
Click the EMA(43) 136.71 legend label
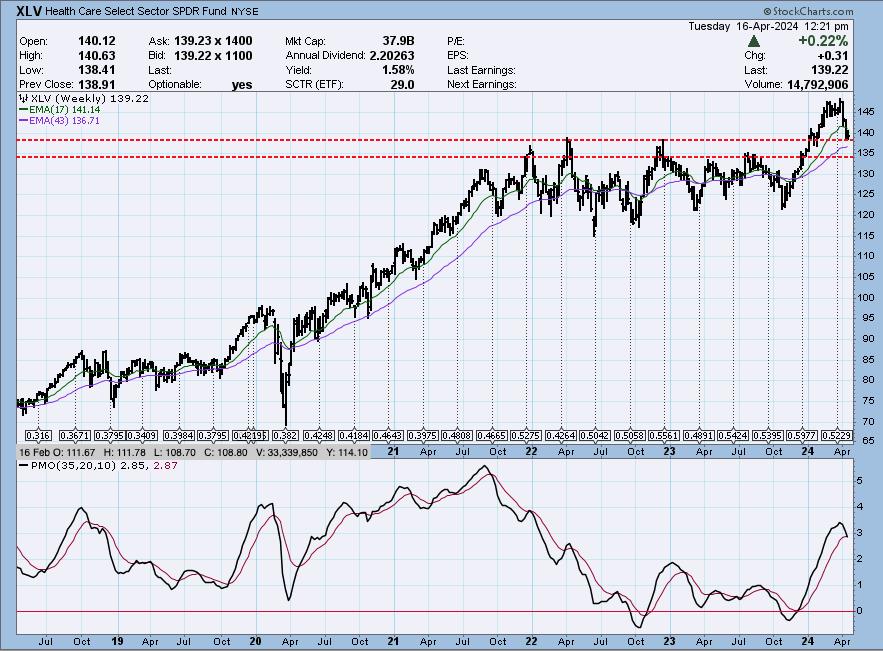pyautogui.click(x=65, y=121)
